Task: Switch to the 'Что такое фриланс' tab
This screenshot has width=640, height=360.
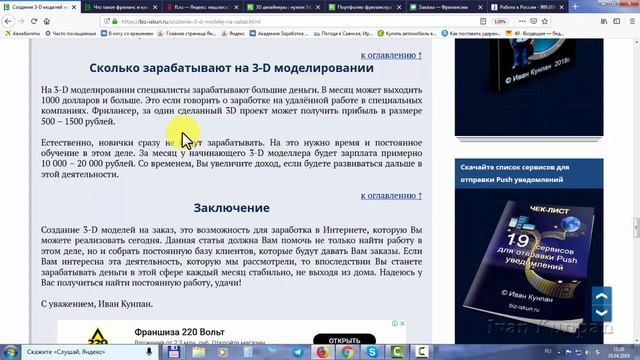Action: click(120, 7)
